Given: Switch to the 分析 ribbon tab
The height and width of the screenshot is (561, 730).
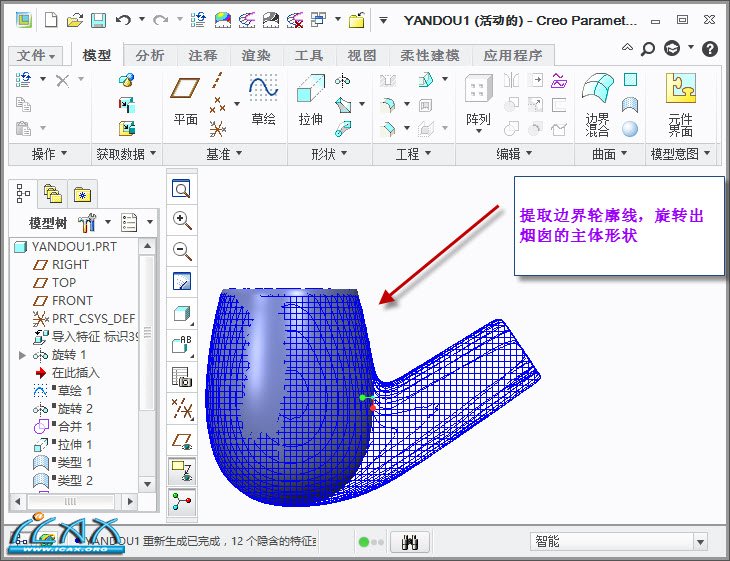Looking at the screenshot, I should (150, 56).
